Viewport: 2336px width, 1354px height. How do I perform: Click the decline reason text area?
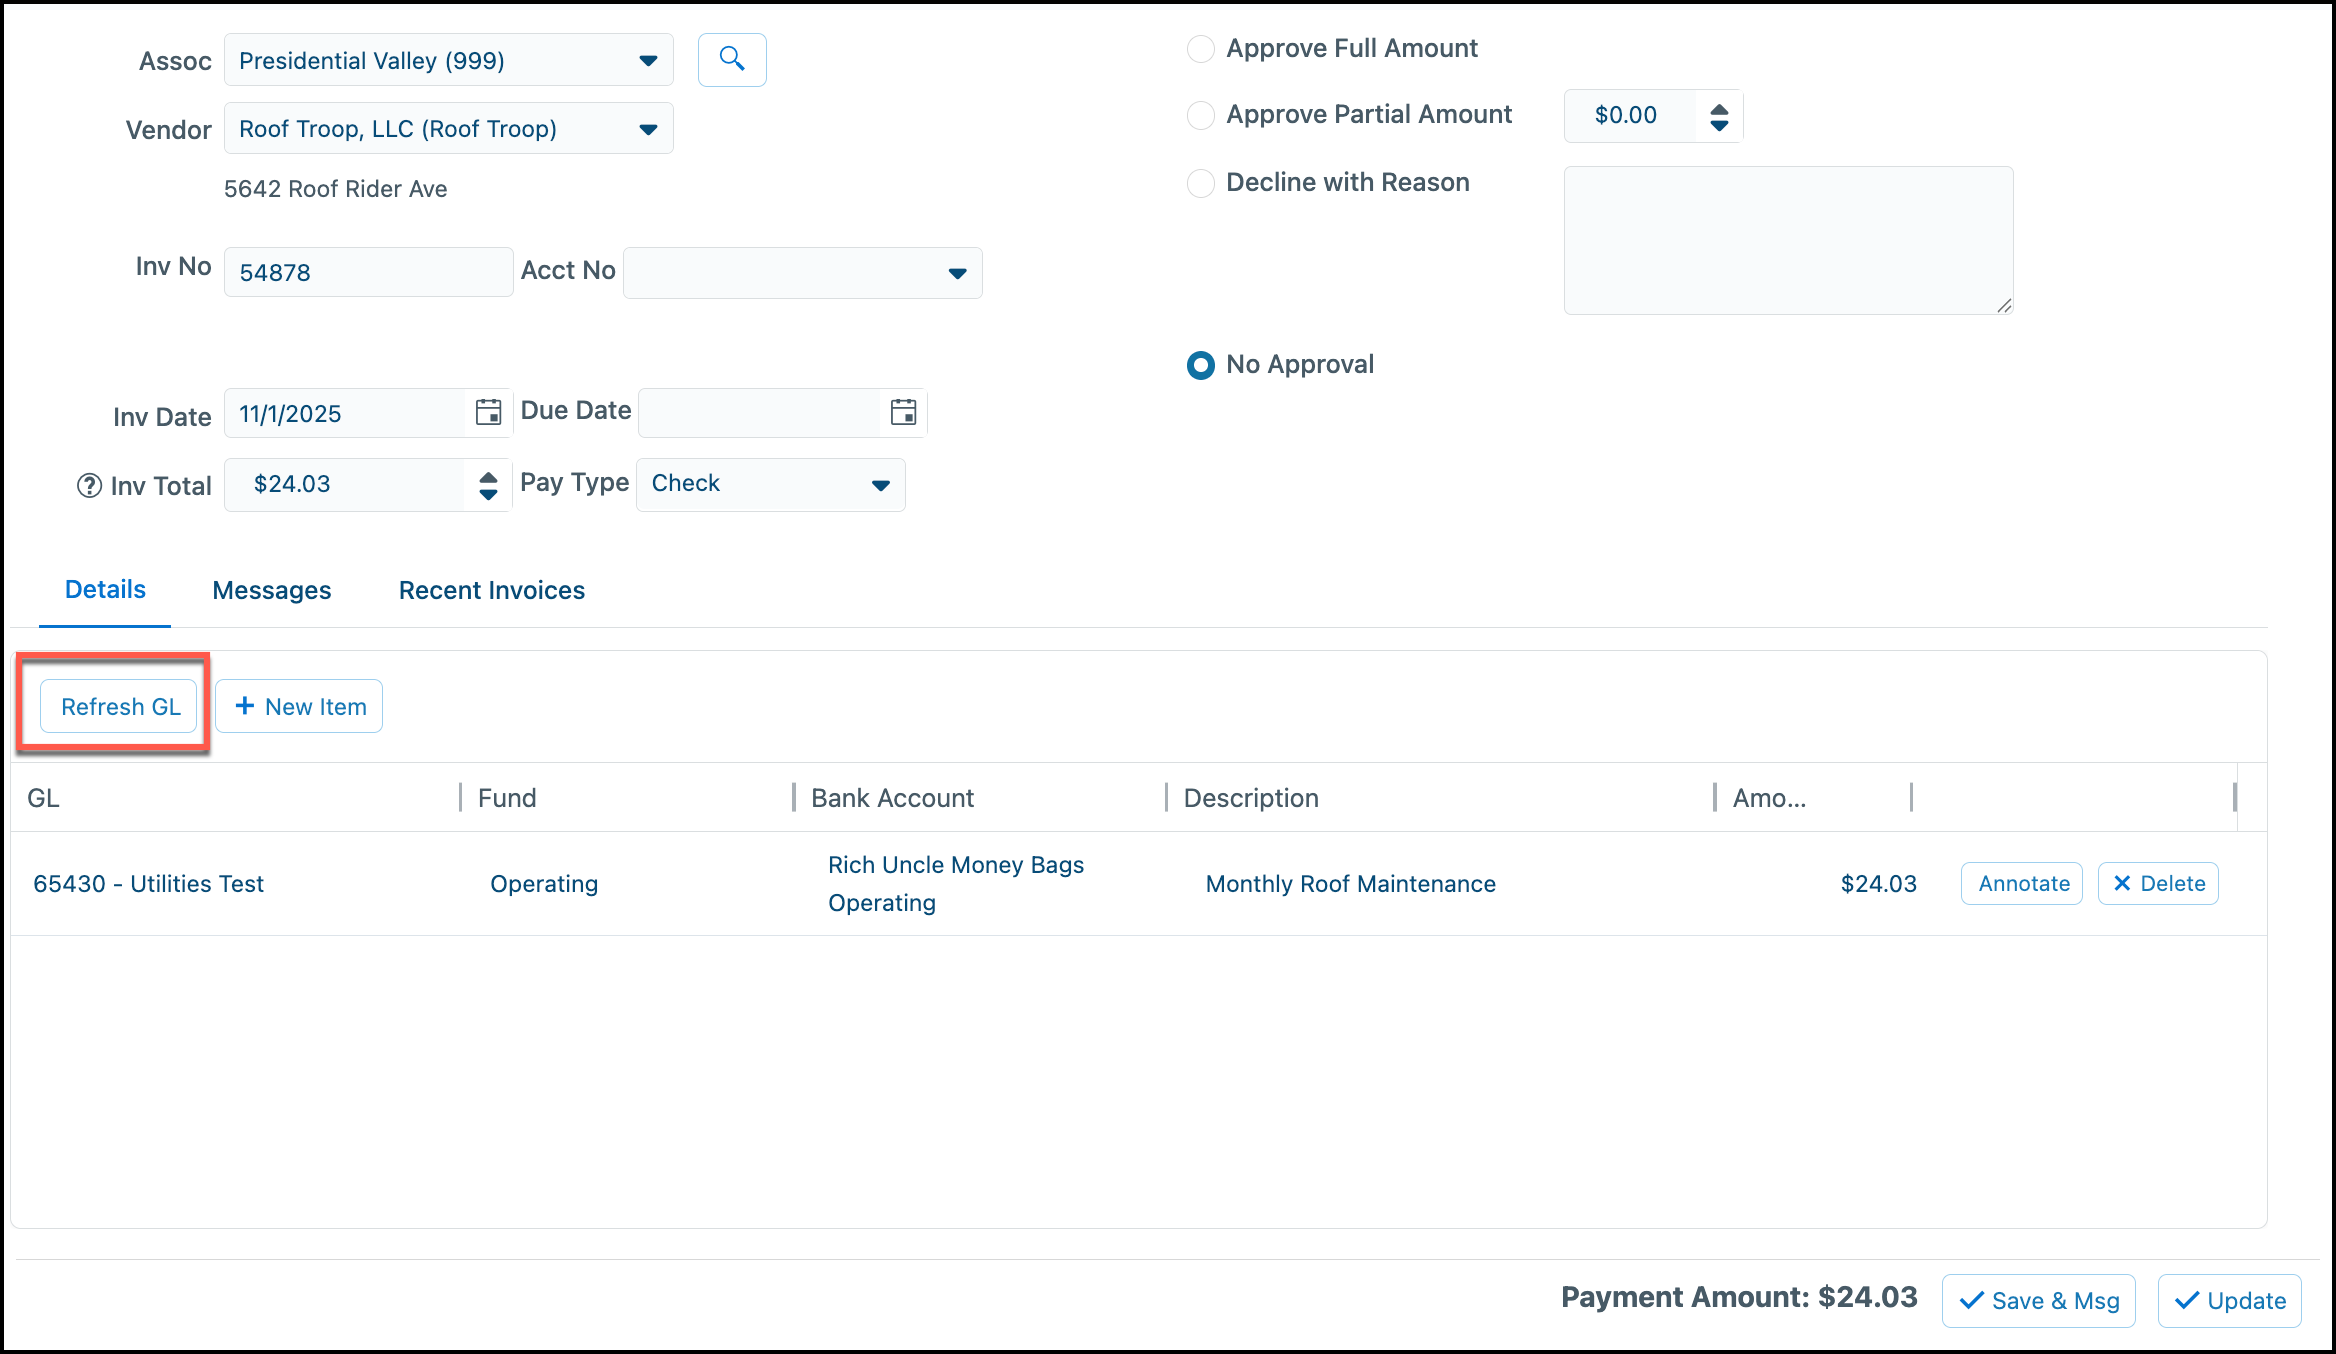tap(1788, 241)
